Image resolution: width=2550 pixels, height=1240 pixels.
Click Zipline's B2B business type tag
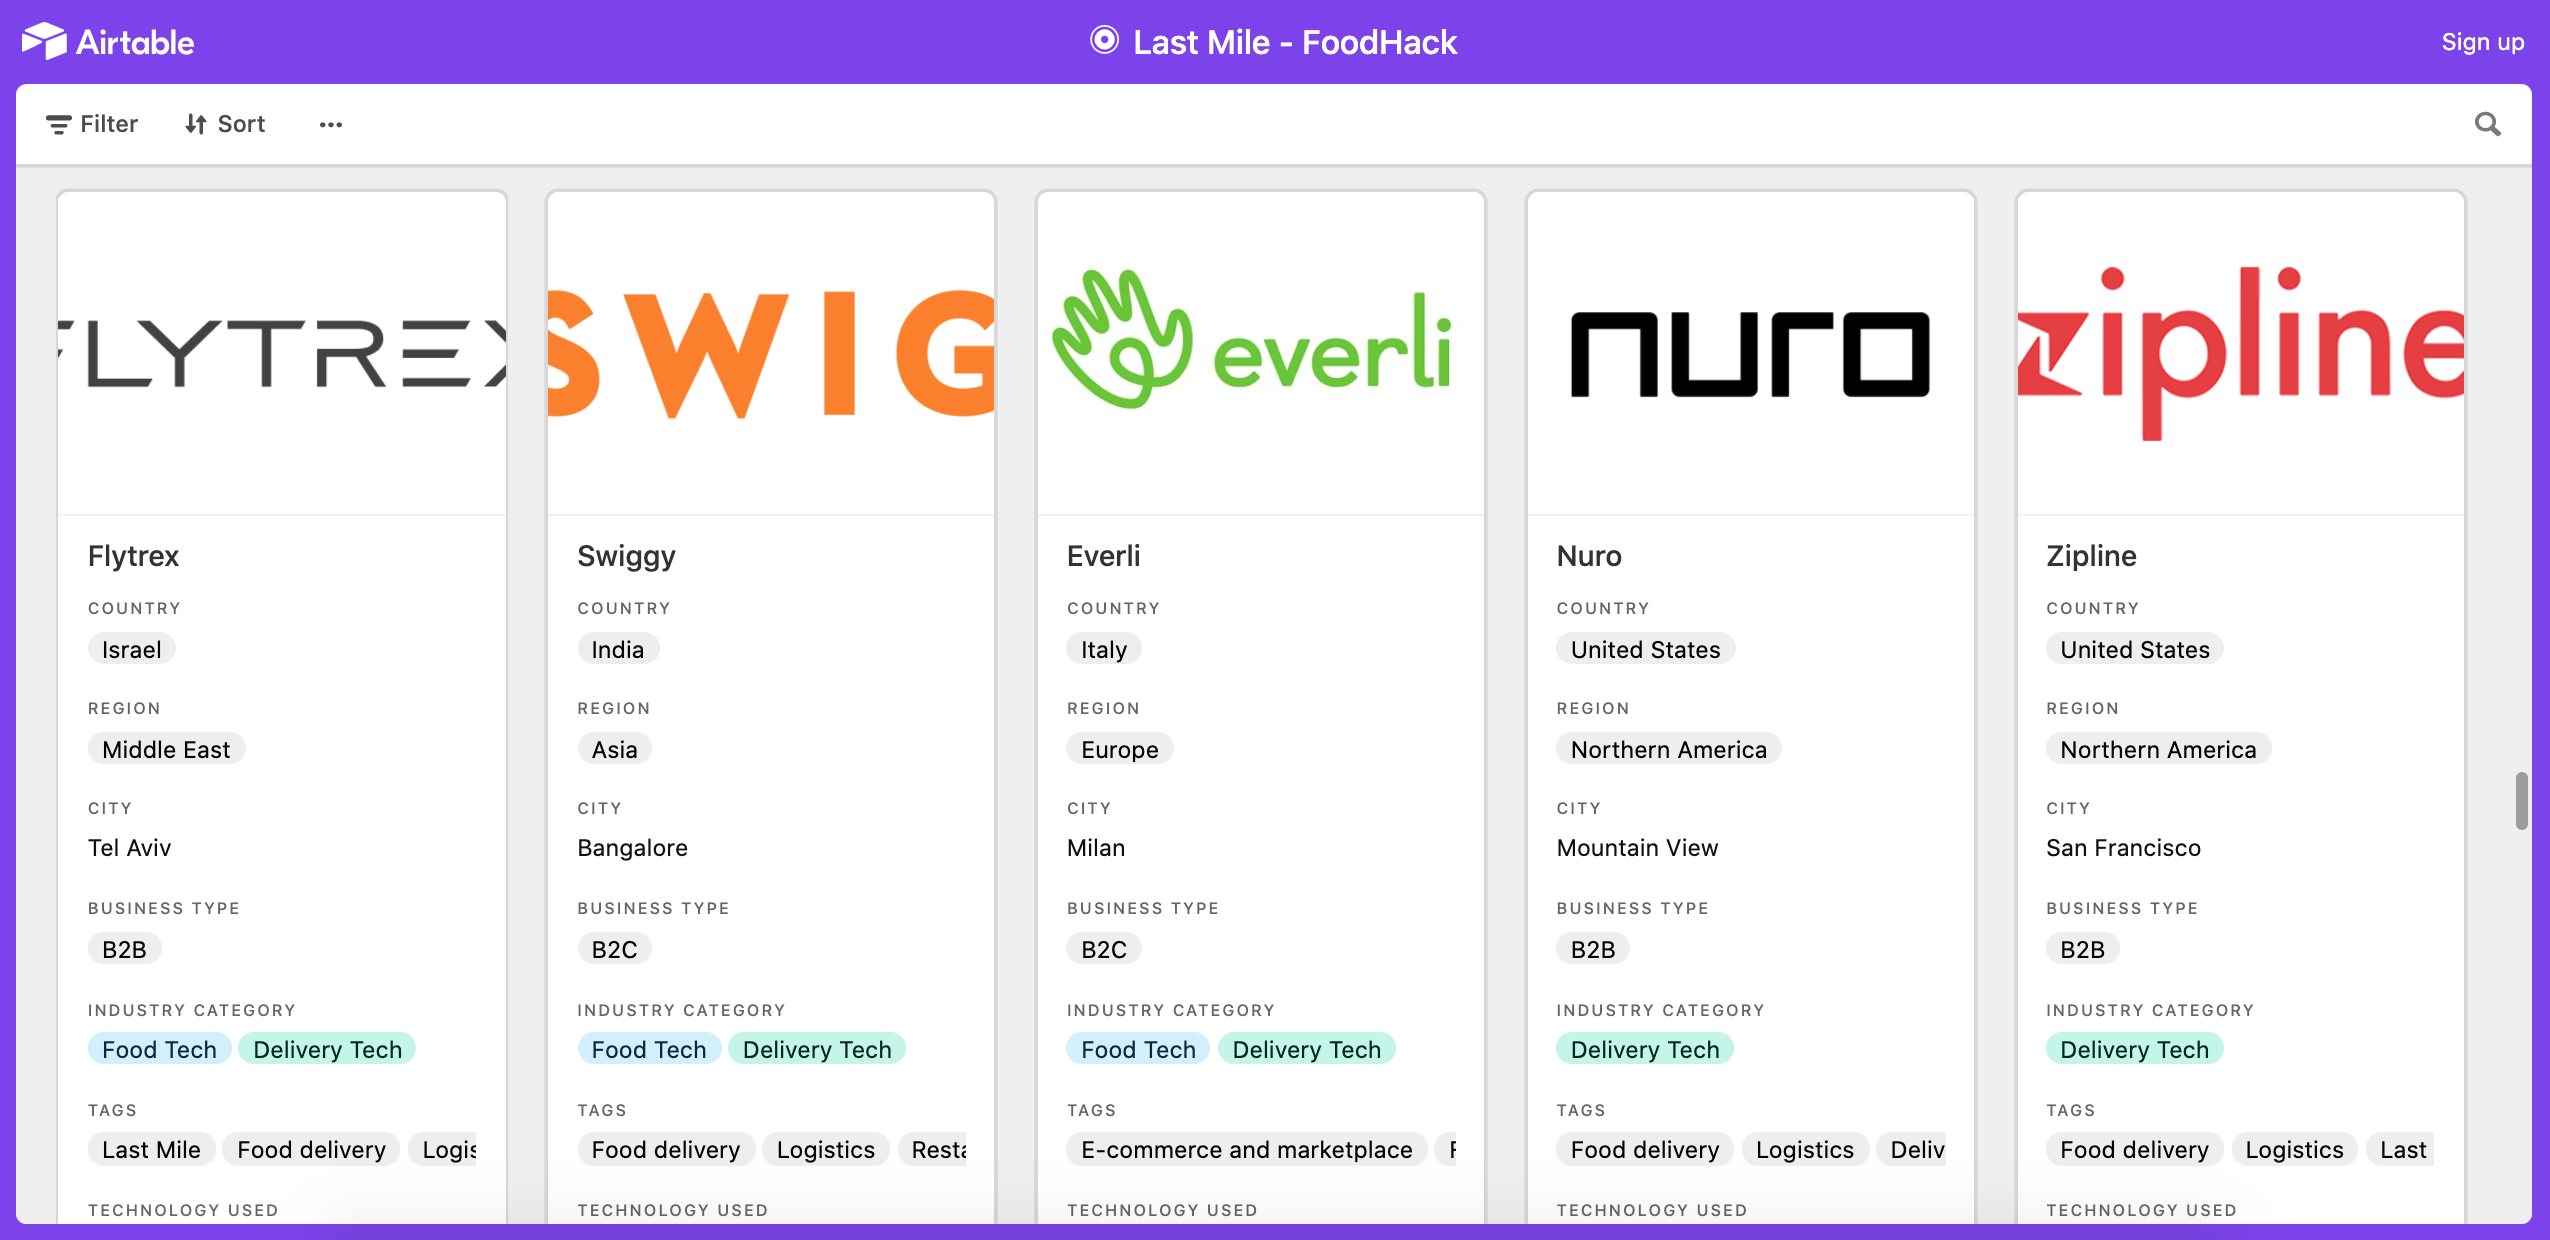click(2082, 949)
